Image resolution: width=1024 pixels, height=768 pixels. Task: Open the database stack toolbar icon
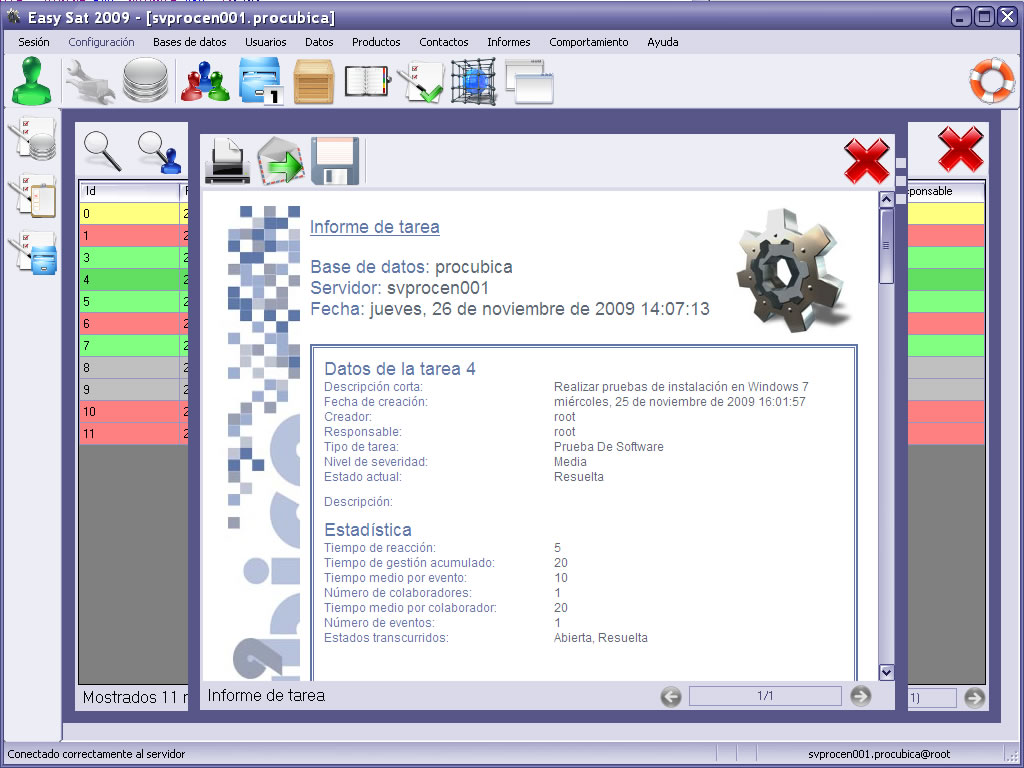tap(145, 80)
